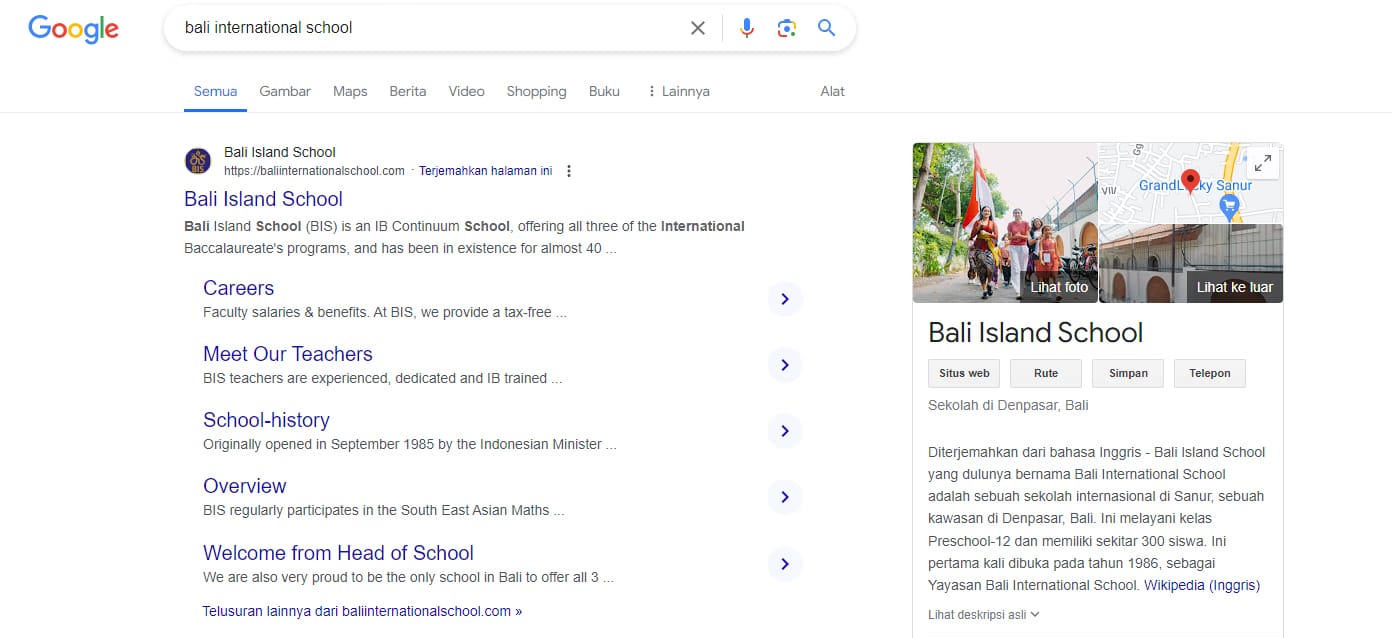Click Telusuran lainnya dari baliinternationalschool.com
This screenshot has width=1392, height=638.
point(362,610)
